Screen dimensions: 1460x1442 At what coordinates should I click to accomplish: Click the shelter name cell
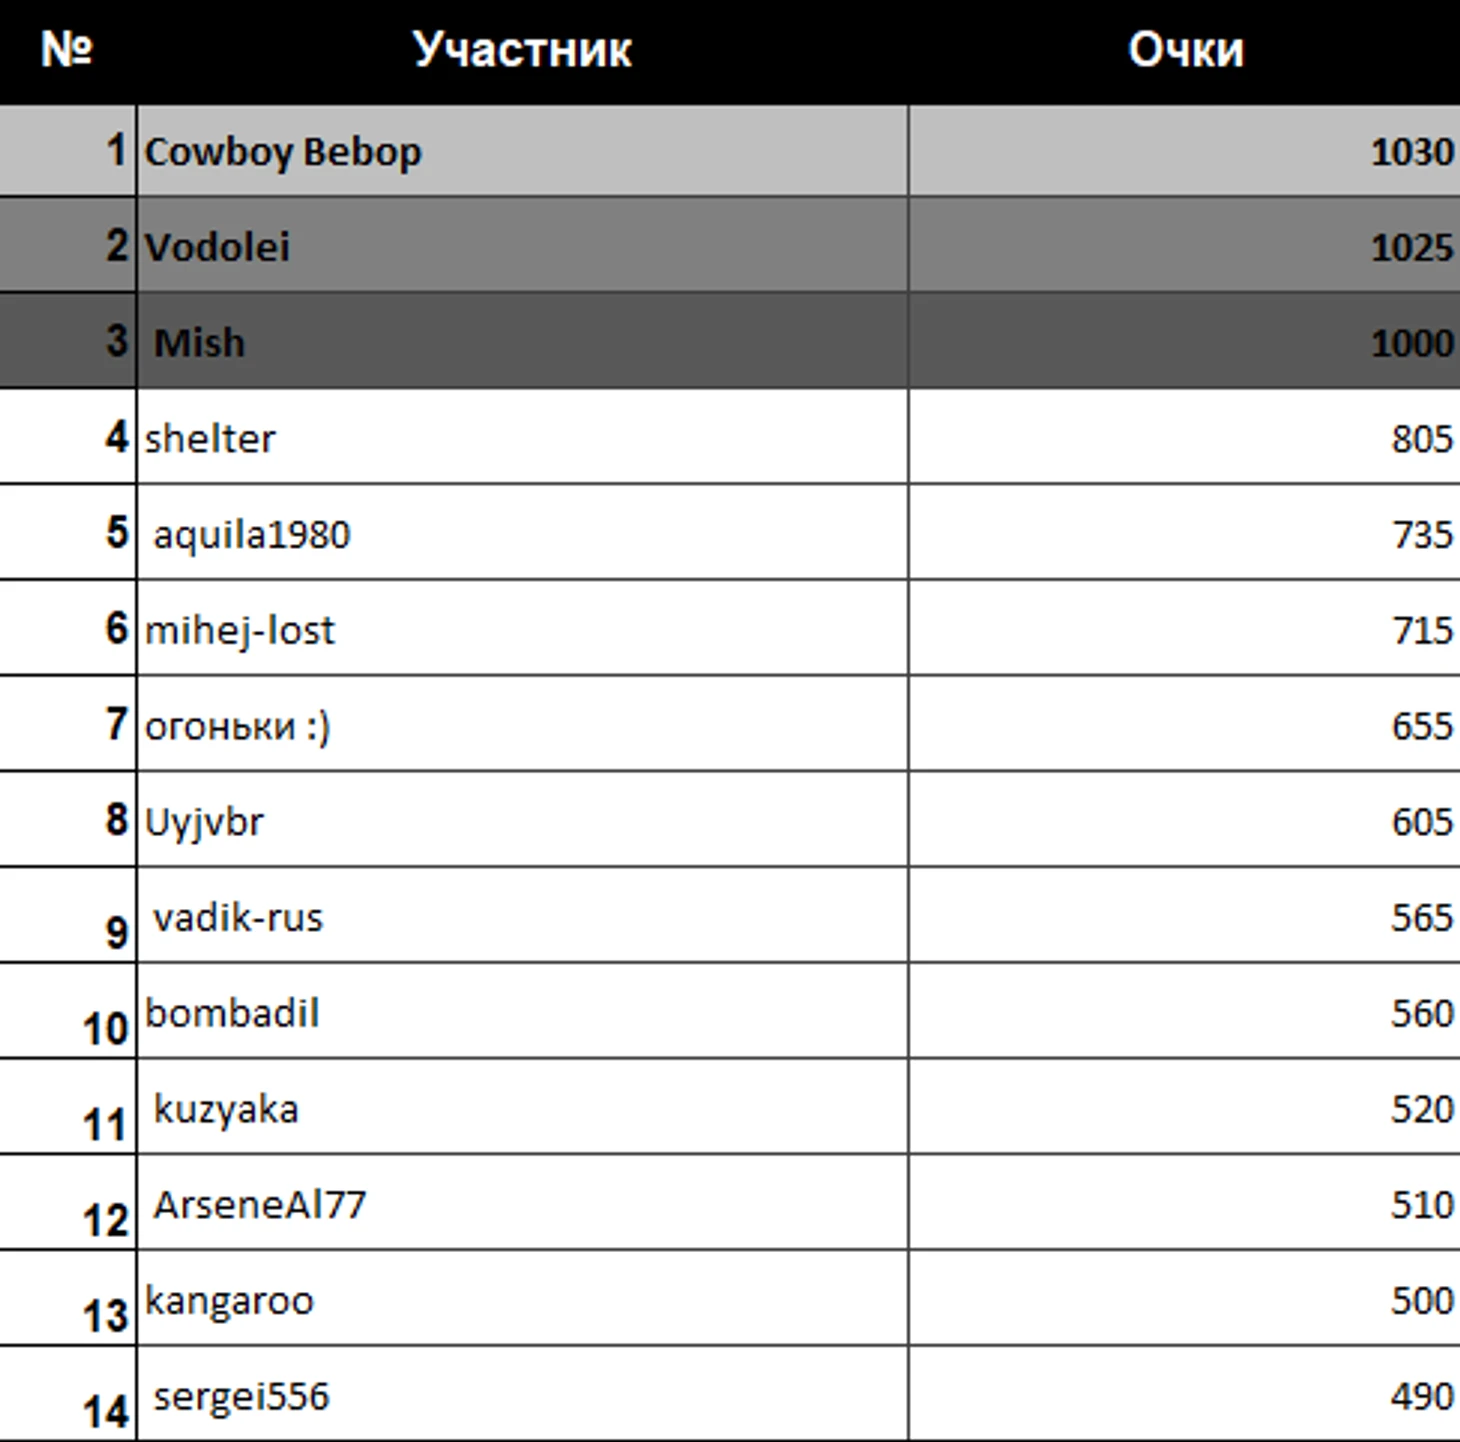click(522, 437)
